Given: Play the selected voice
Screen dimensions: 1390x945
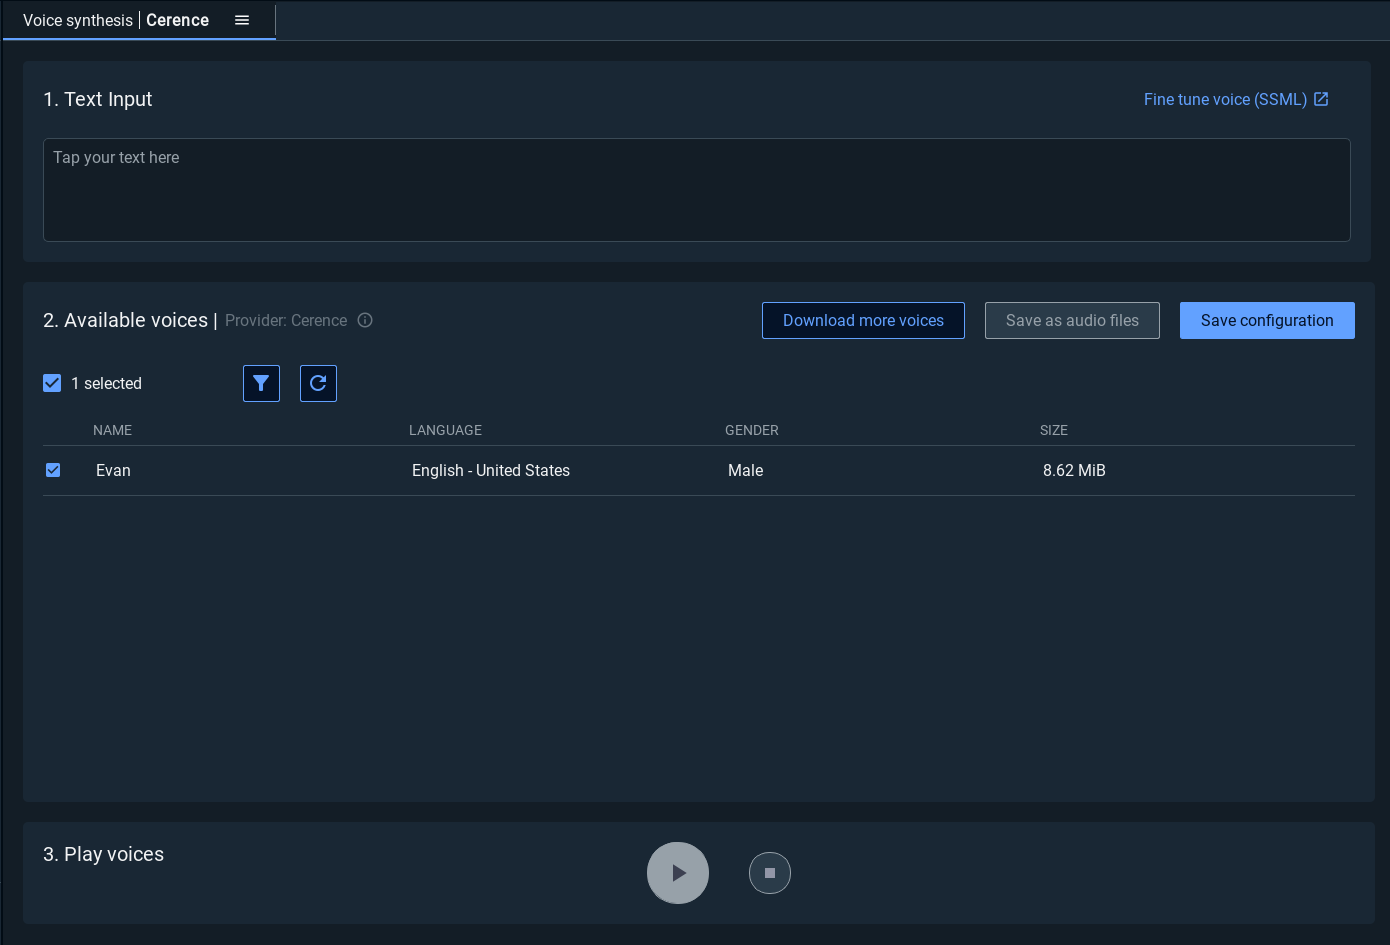Looking at the screenshot, I should tap(678, 873).
